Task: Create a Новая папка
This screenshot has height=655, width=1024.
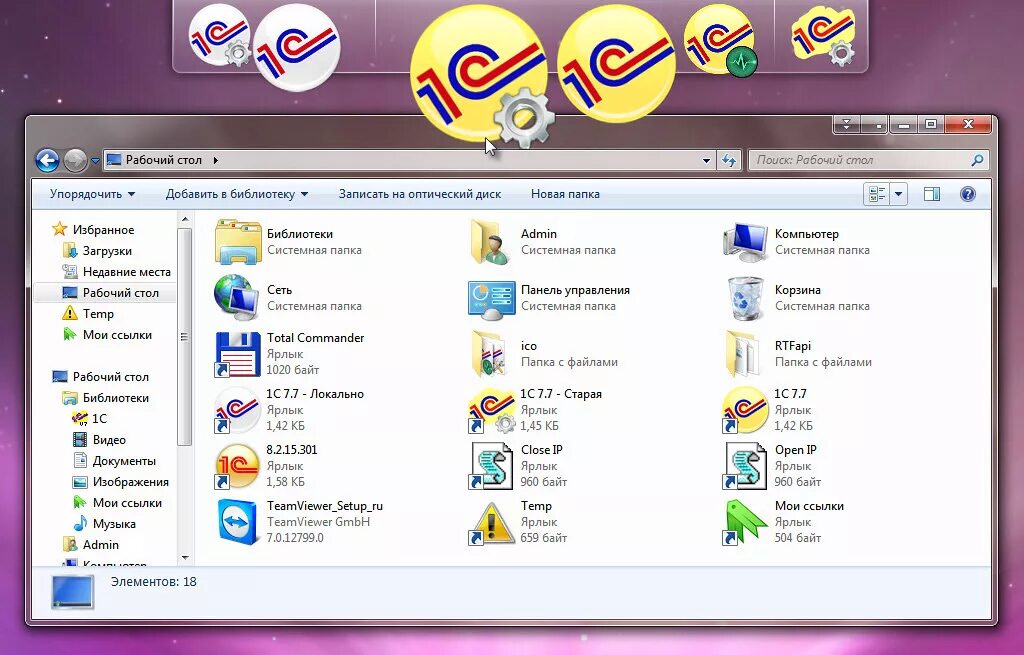Action: (565, 194)
